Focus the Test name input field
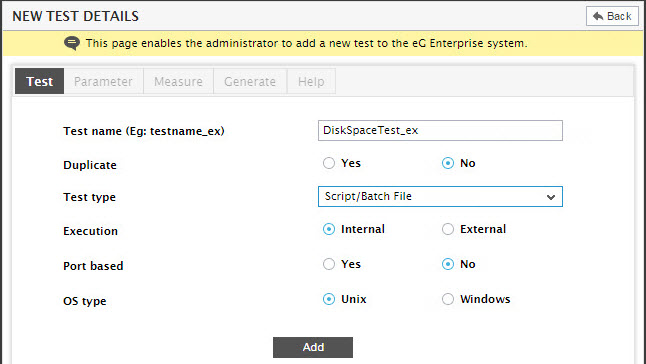 440,131
